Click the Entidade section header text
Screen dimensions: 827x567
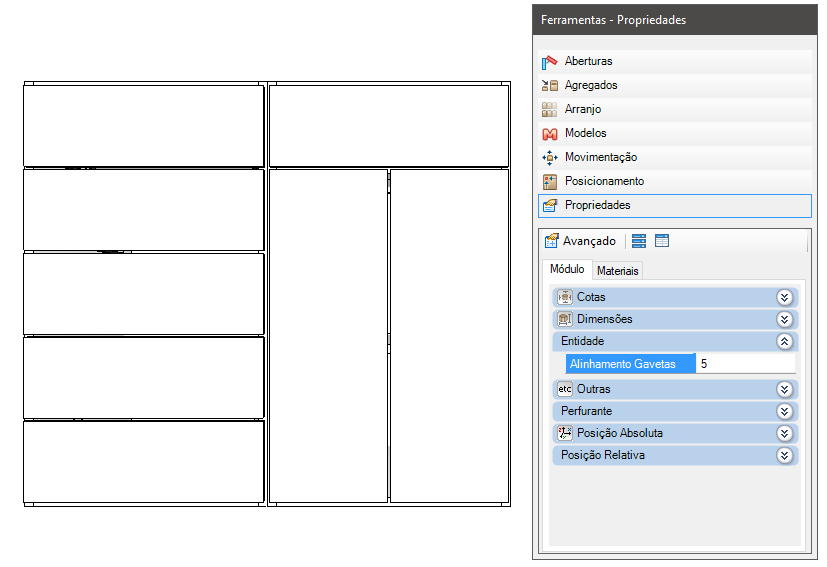click(x=582, y=342)
